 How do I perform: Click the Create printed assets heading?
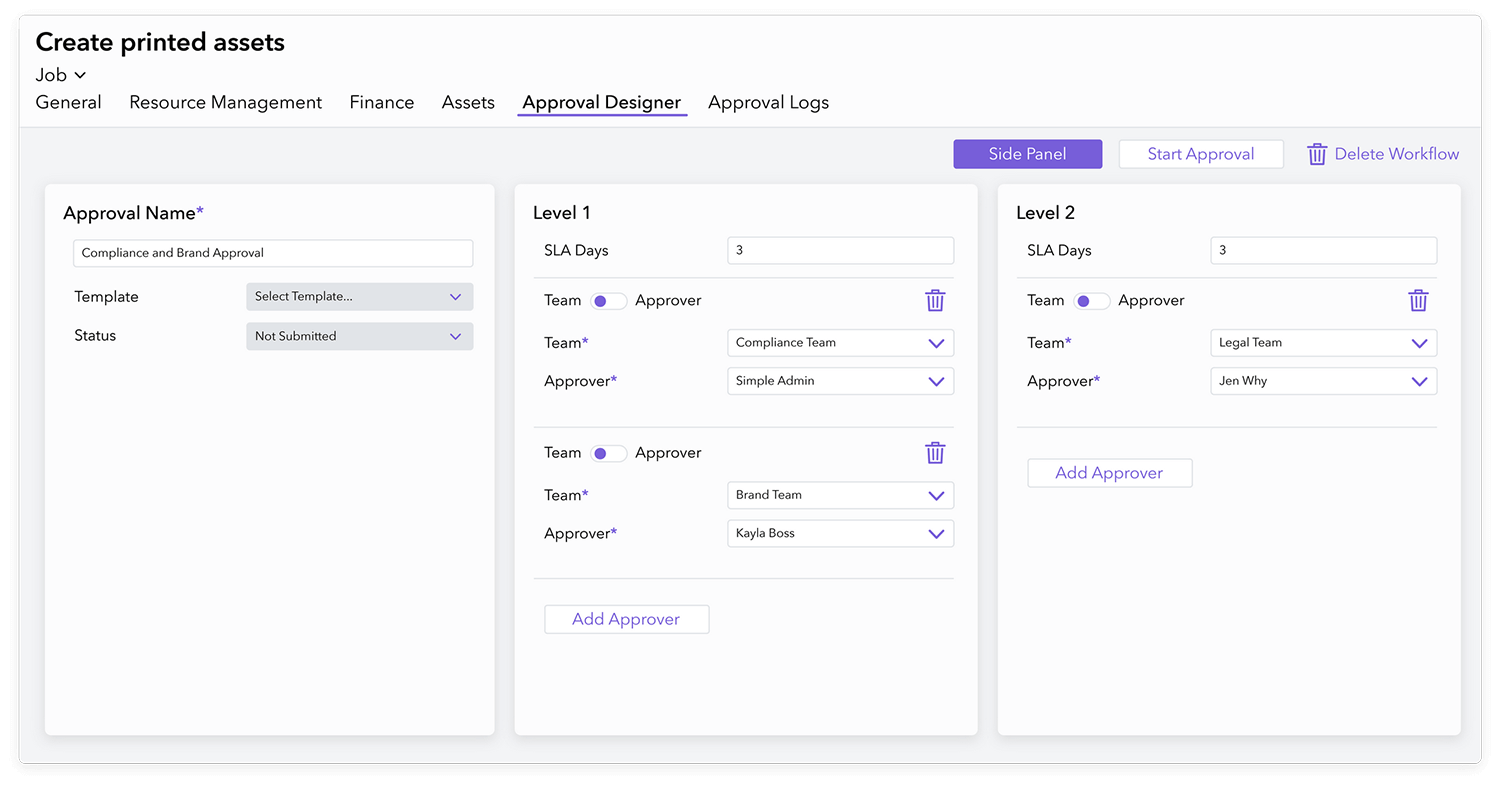pos(160,42)
